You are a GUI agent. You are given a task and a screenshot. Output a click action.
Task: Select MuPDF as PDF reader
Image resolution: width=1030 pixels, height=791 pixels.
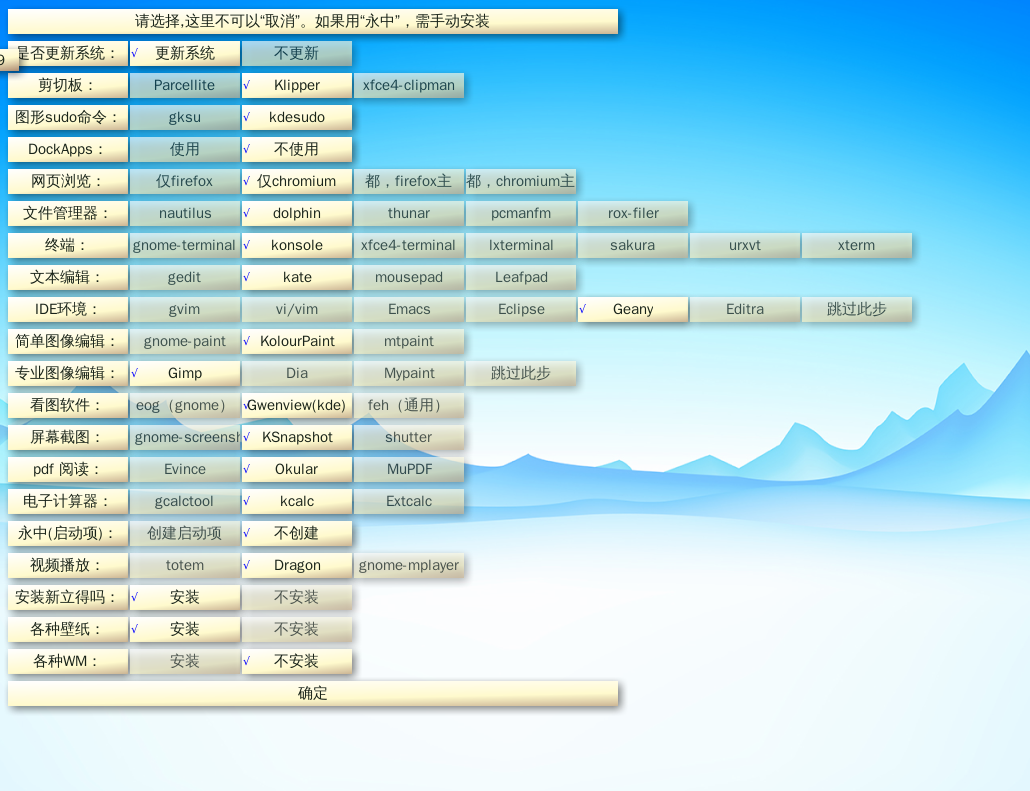point(409,470)
